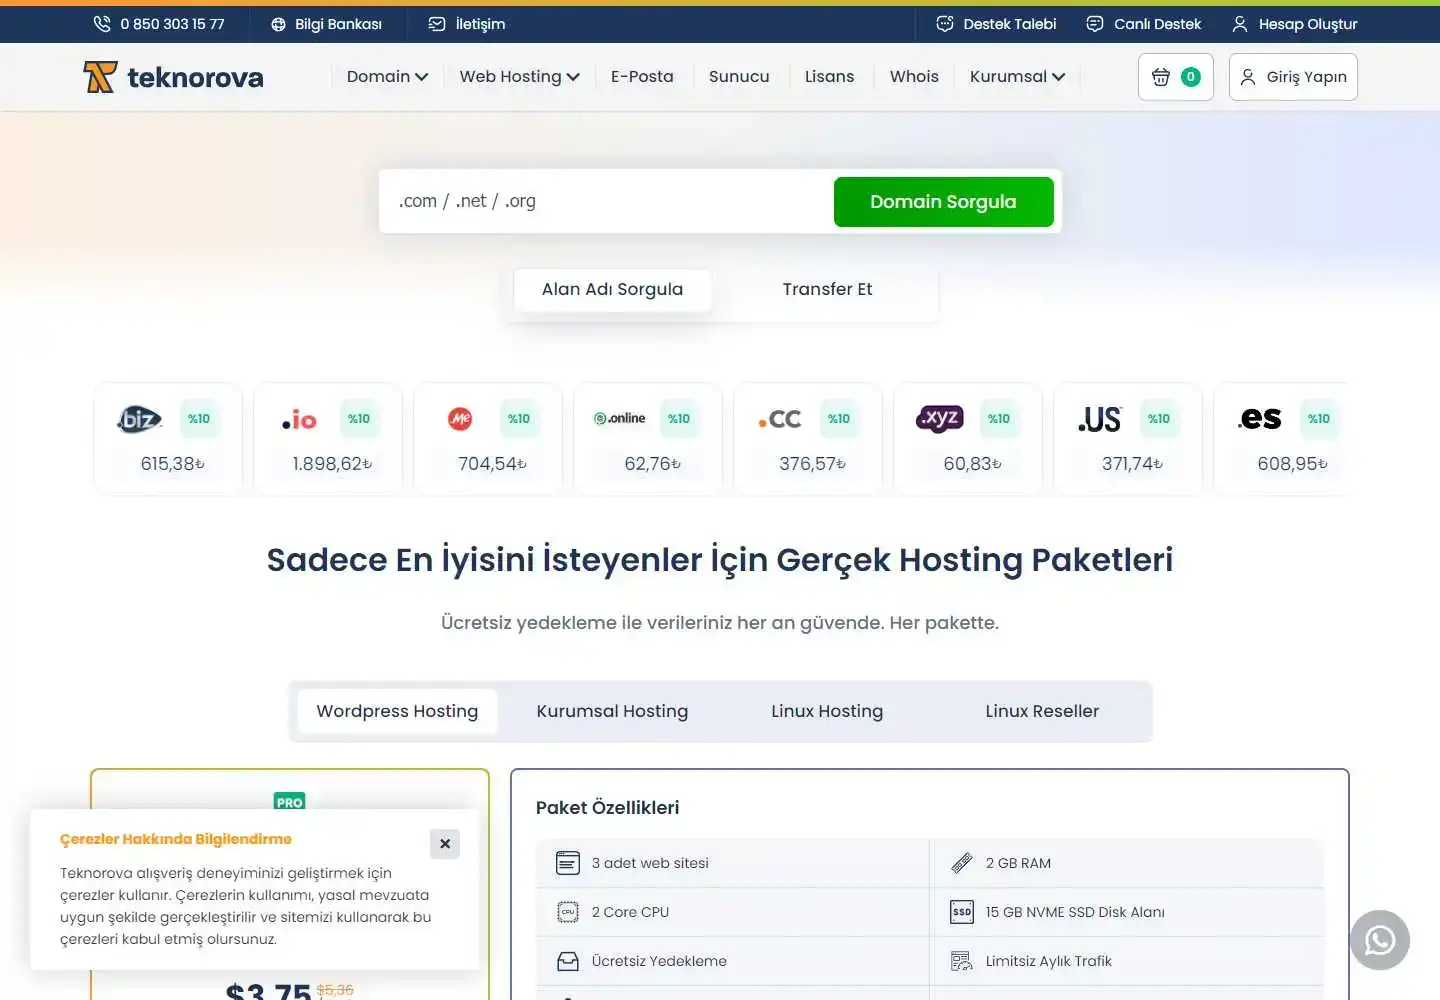The height and width of the screenshot is (1000, 1440).
Task: Select the Linux Reseller tab
Action: 1042,712
